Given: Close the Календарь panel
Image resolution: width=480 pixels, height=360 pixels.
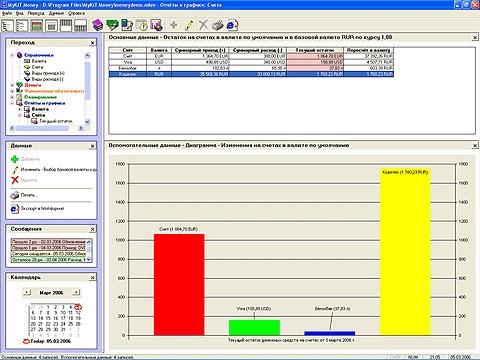Looking at the screenshot, I should 93,277.
